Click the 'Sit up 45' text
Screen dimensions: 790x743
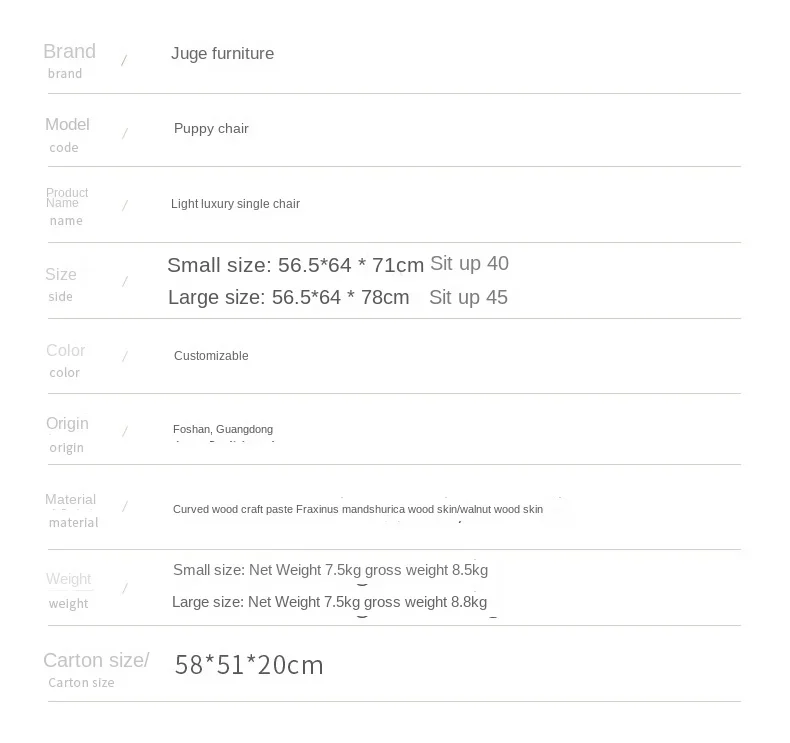point(468,297)
